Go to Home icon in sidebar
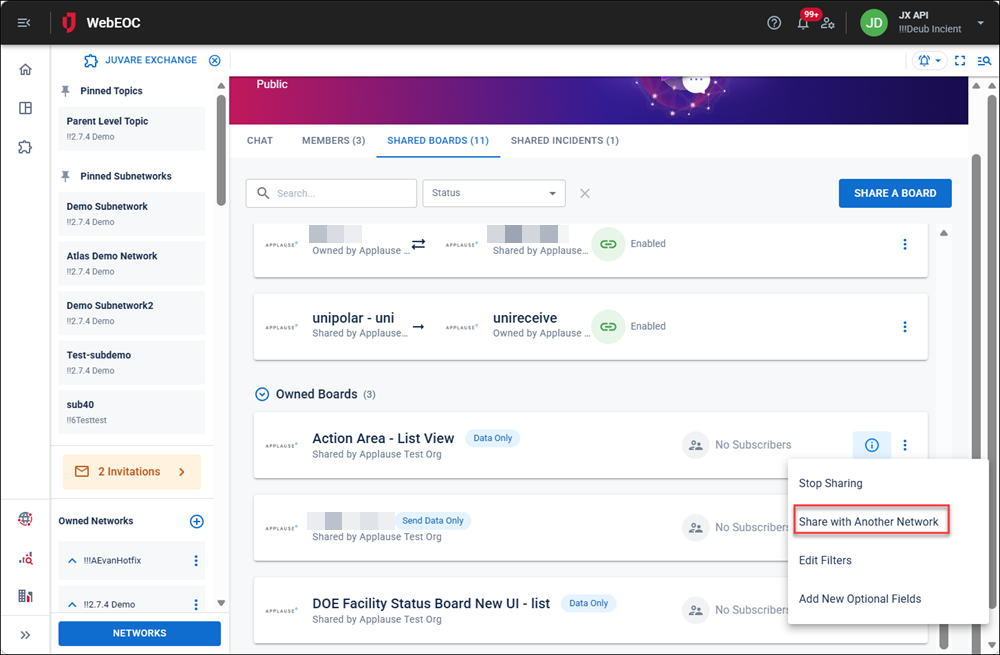Screen dimensions: 1000x655 [x=26, y=70]
